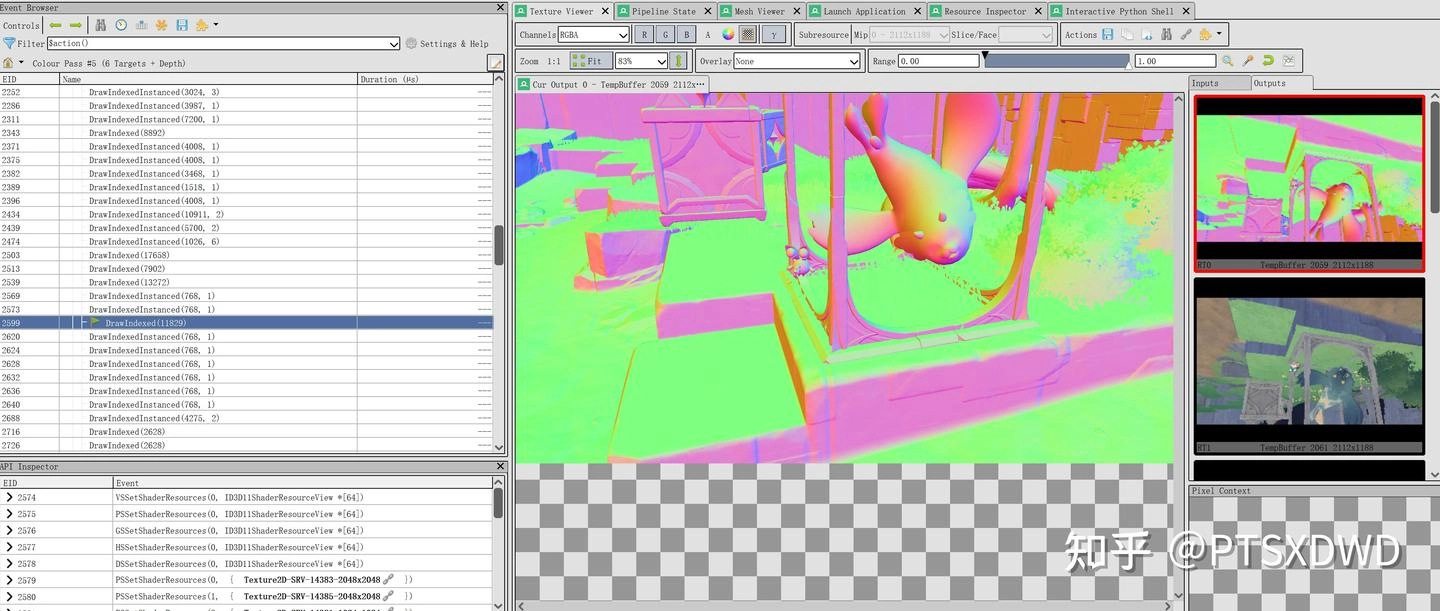Click the white point marker on range slider
The image size is (1440, 611).
[x=1129, y=64]
